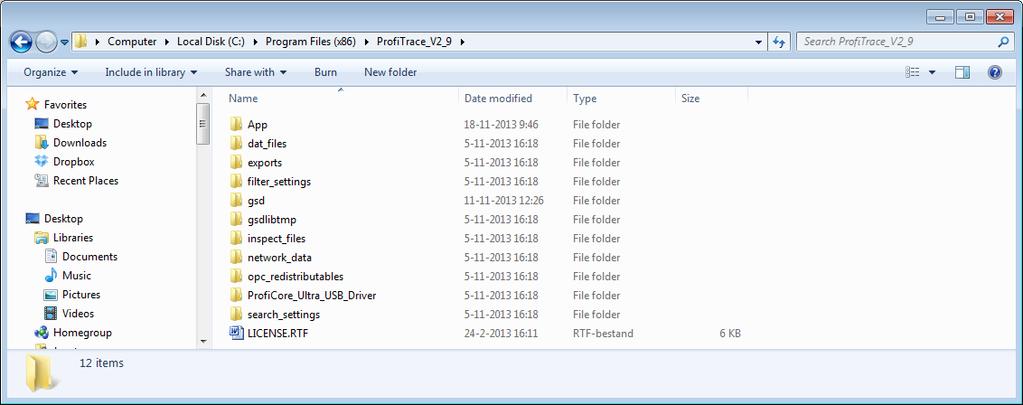The height and width of the screenshot is (405, 1023).
Task: Toggle the preview pane
Action: [962, 72]
